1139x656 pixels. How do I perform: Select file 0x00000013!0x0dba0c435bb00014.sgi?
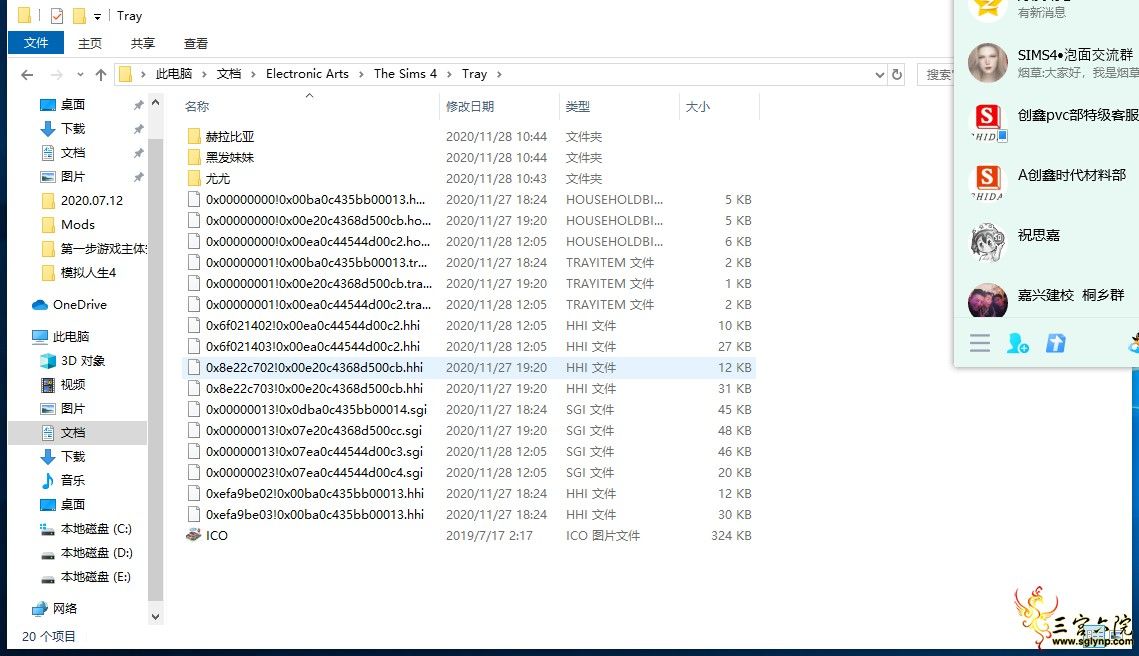click(x=316, y=410)
